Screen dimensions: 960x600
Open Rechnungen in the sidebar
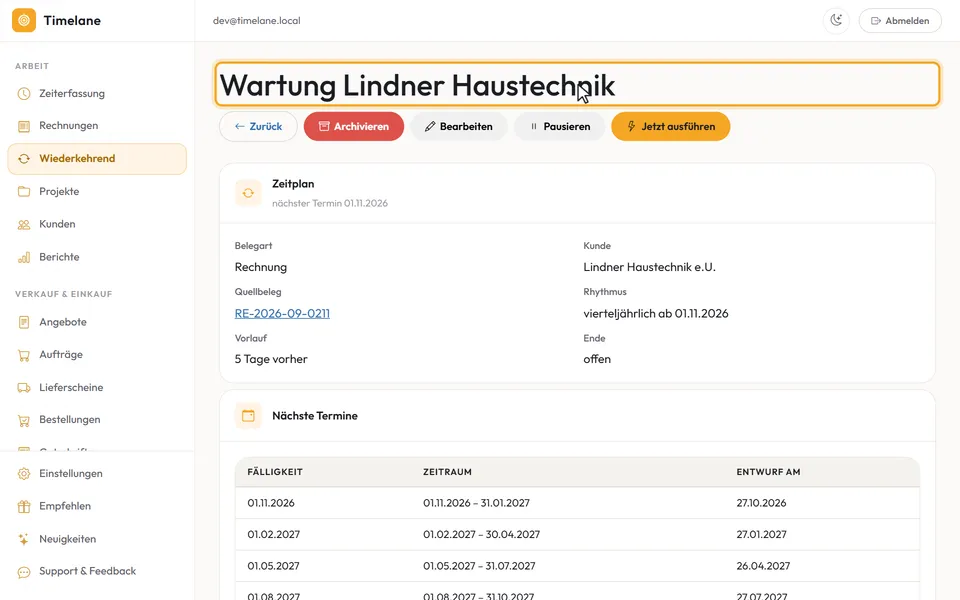click(97, 126)
